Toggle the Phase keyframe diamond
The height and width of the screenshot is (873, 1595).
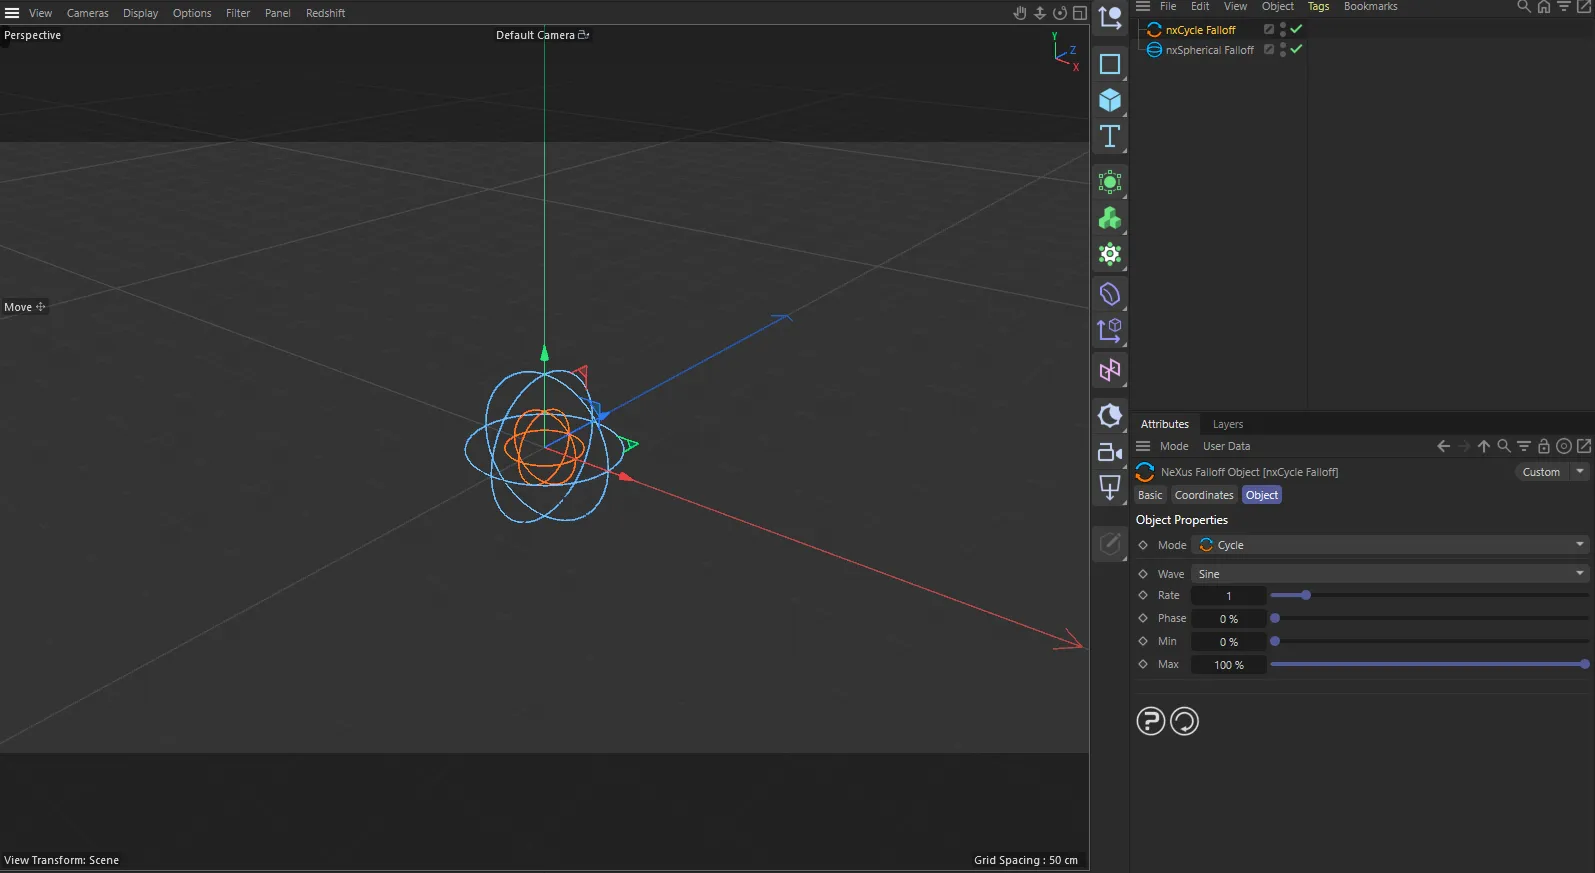click(x=1143, y=618)
